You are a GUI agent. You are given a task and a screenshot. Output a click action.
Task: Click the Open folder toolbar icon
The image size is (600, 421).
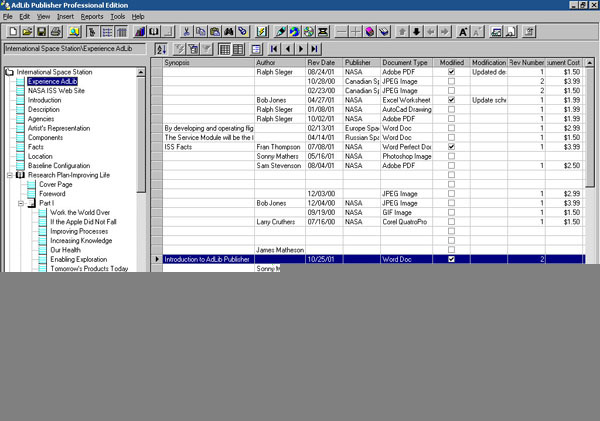pyautogui.click(x=27, y=32)
